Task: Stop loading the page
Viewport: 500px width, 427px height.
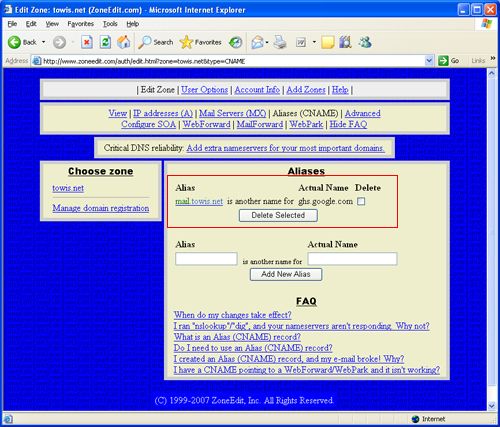Action: (87, 42)
